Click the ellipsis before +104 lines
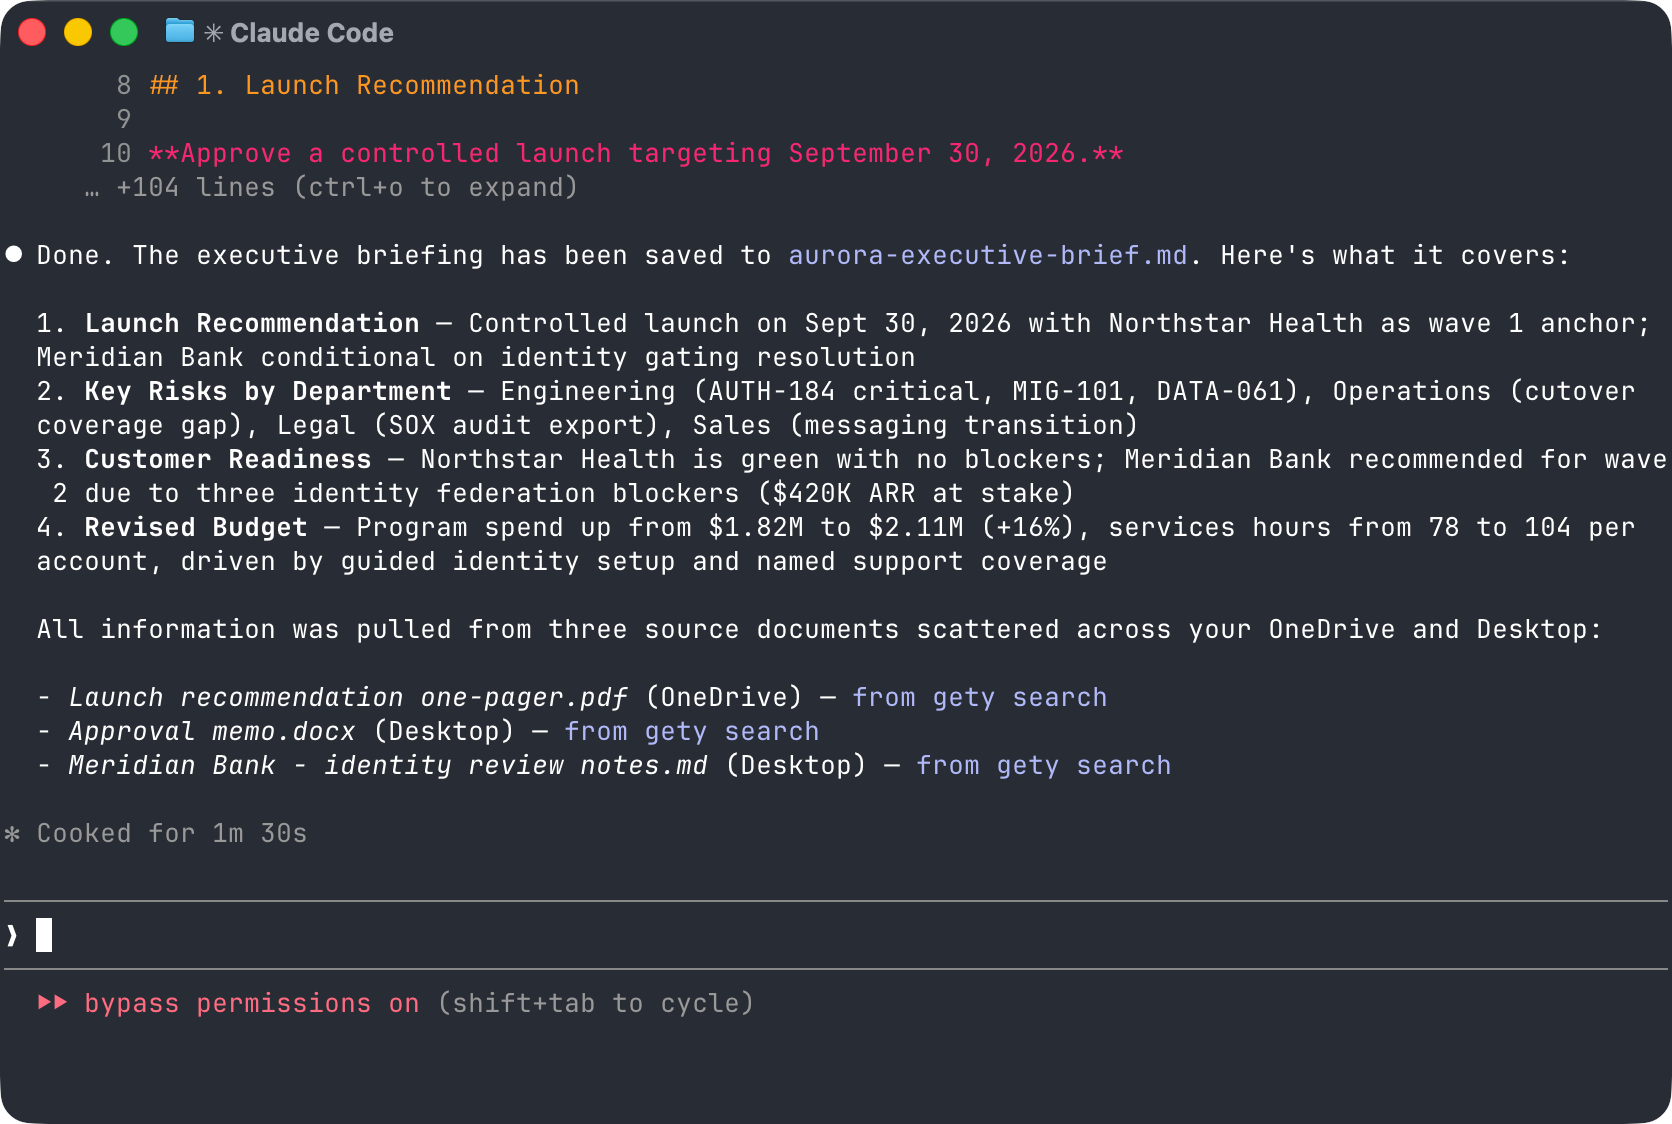 click(93, 187)
